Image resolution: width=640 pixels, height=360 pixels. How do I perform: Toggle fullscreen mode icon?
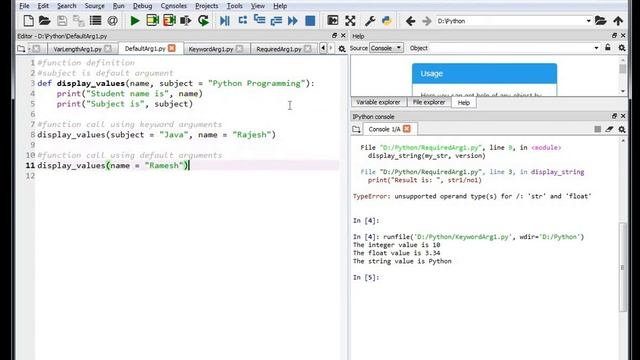[350, 21]
